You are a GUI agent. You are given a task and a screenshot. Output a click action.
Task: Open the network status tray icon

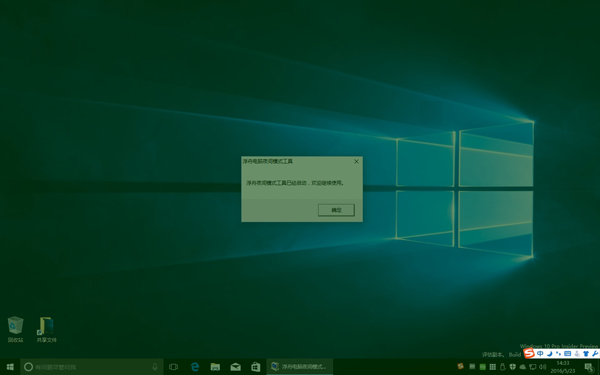tap(533, 367)
